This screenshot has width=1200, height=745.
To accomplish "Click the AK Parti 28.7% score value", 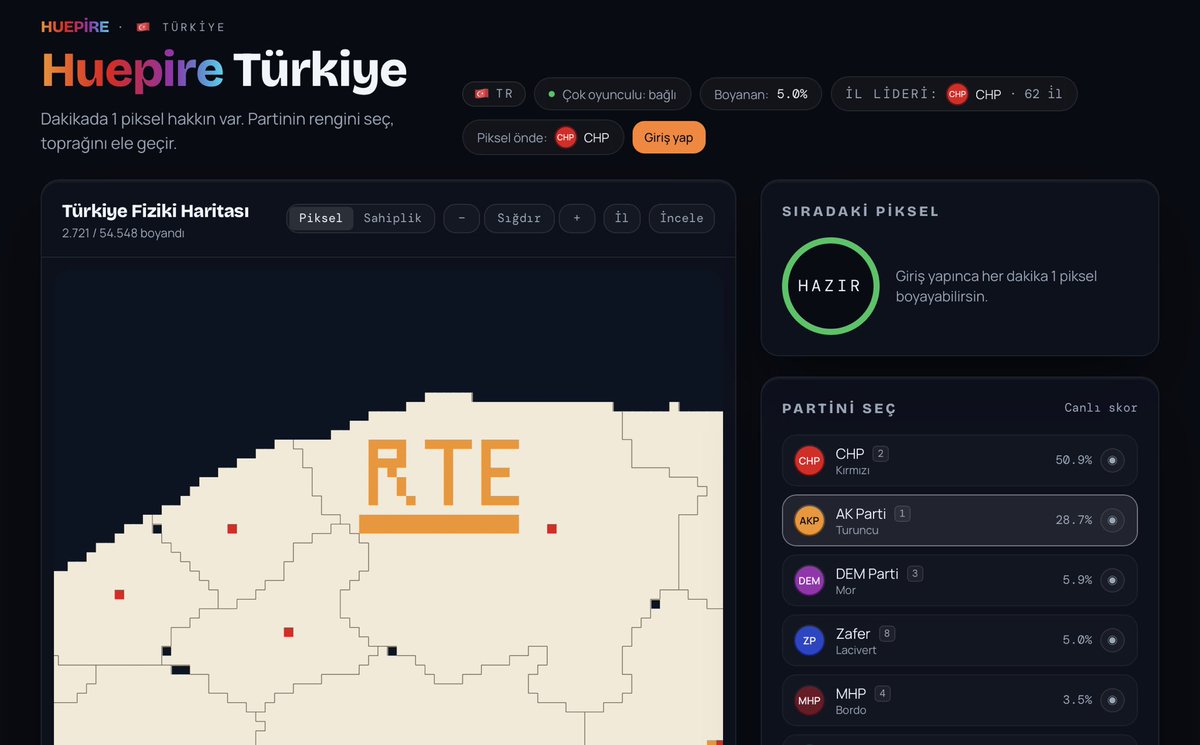I will click(x=1073, y=520).
